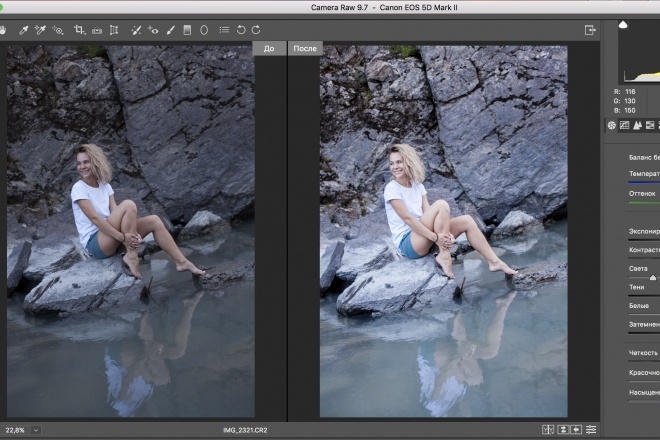Copy current settings to Before
Viewport: 660px width, 440px height.
click(x=576, y=429)
